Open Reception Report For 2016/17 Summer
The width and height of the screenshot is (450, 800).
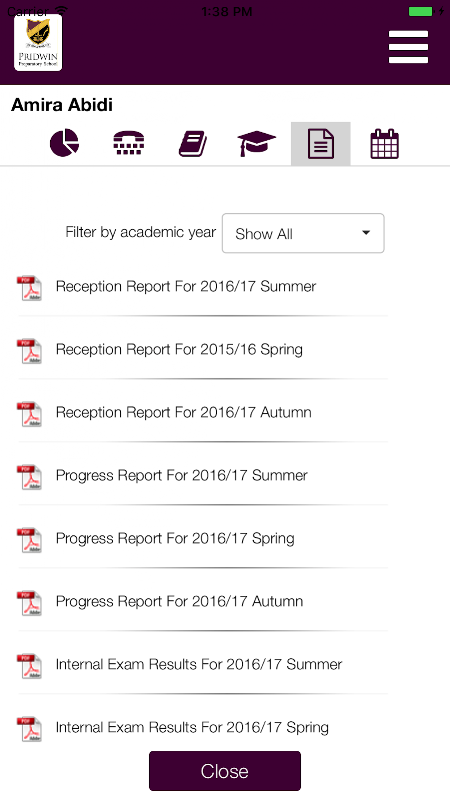click(186, 287)
